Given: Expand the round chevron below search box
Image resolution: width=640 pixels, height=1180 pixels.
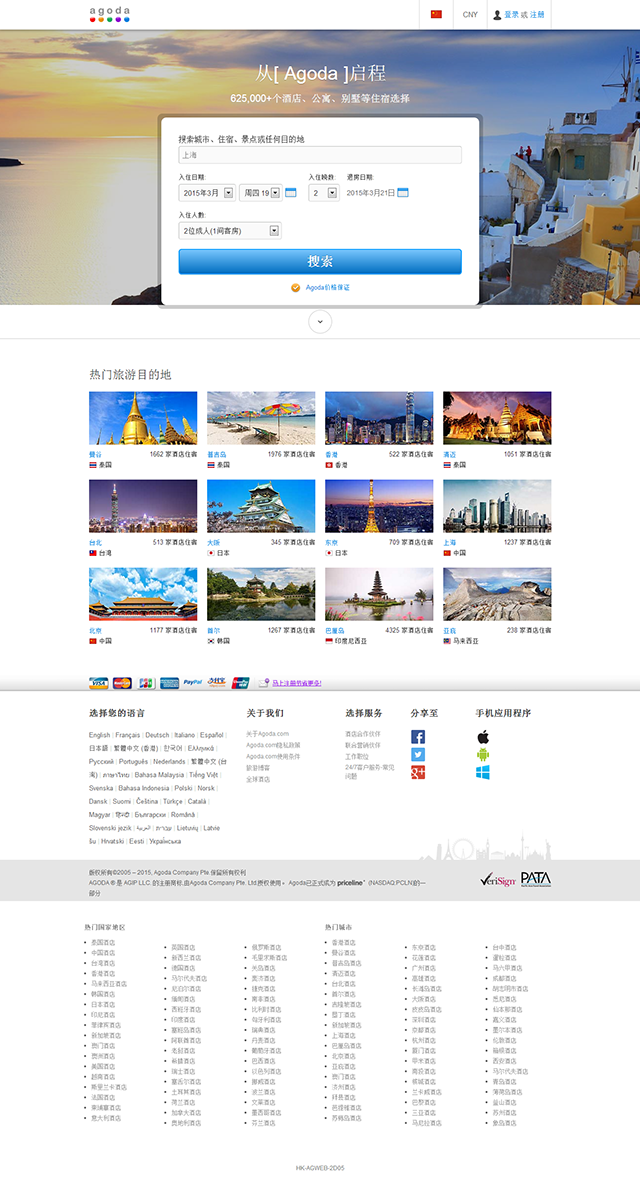Looking at the screenshot, I should coord(320,321).
